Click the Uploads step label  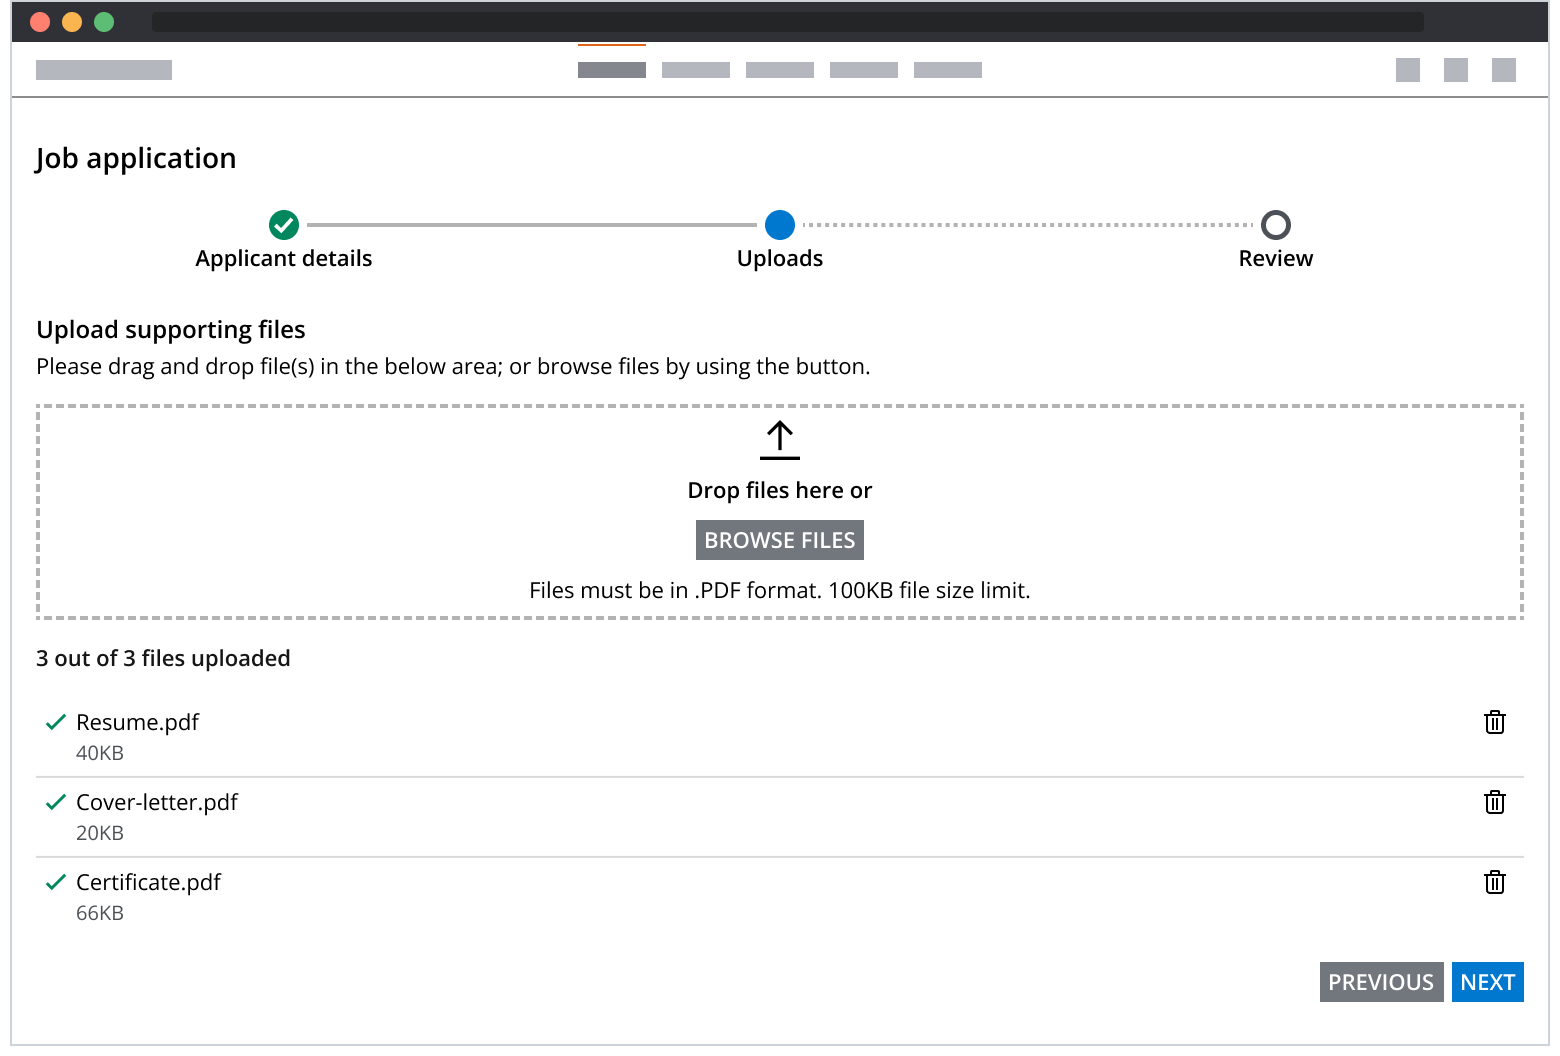click(780, 258)
